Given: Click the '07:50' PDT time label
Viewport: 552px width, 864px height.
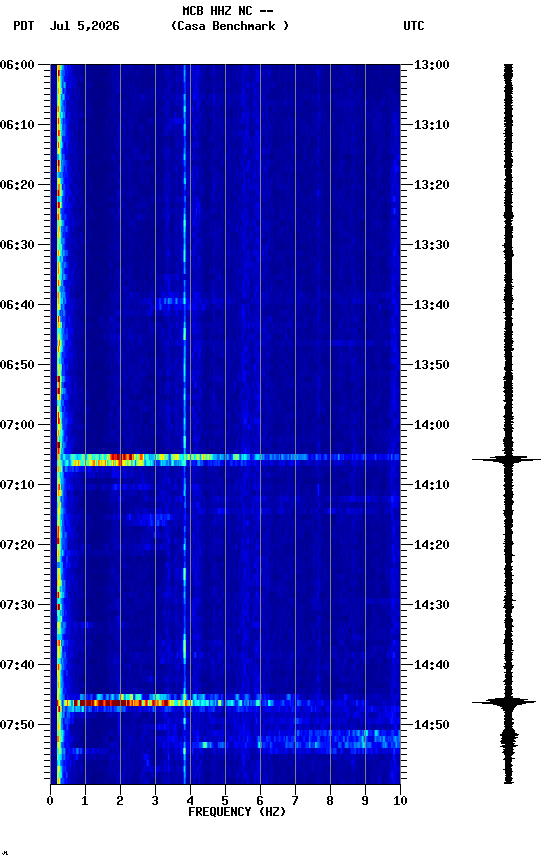Looking at the screenshot, I should click(17, 725).
